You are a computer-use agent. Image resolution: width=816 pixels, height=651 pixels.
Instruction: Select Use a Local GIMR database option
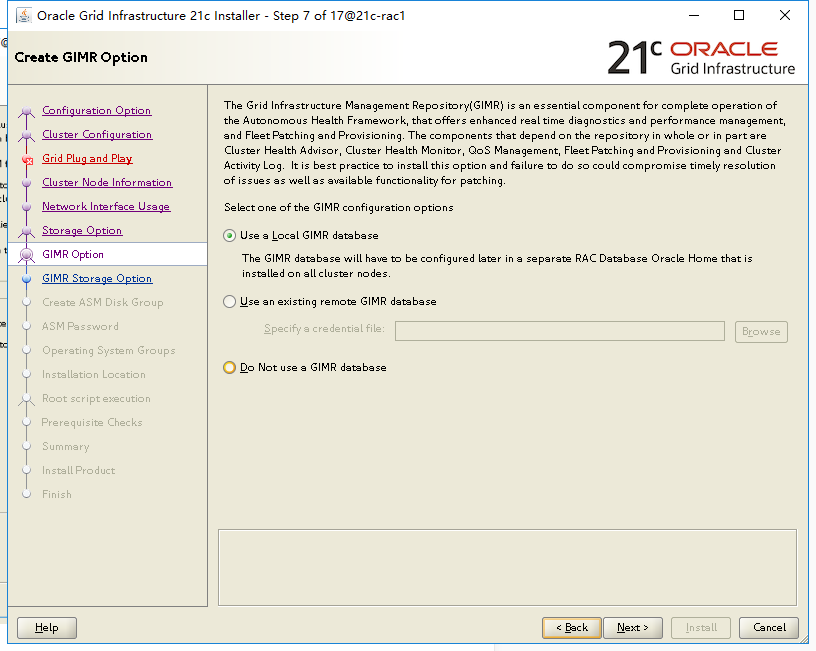(x=229, y=236)
